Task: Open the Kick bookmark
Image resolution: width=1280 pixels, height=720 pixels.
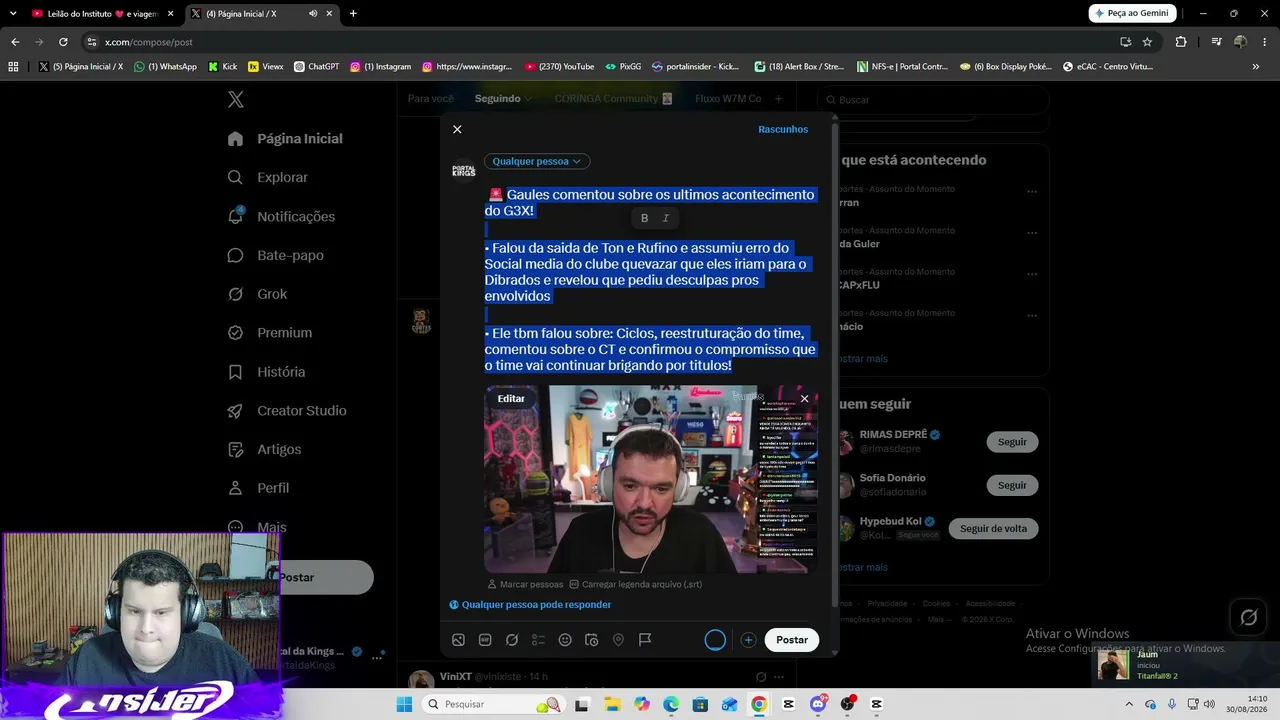Action: [223, 67]
